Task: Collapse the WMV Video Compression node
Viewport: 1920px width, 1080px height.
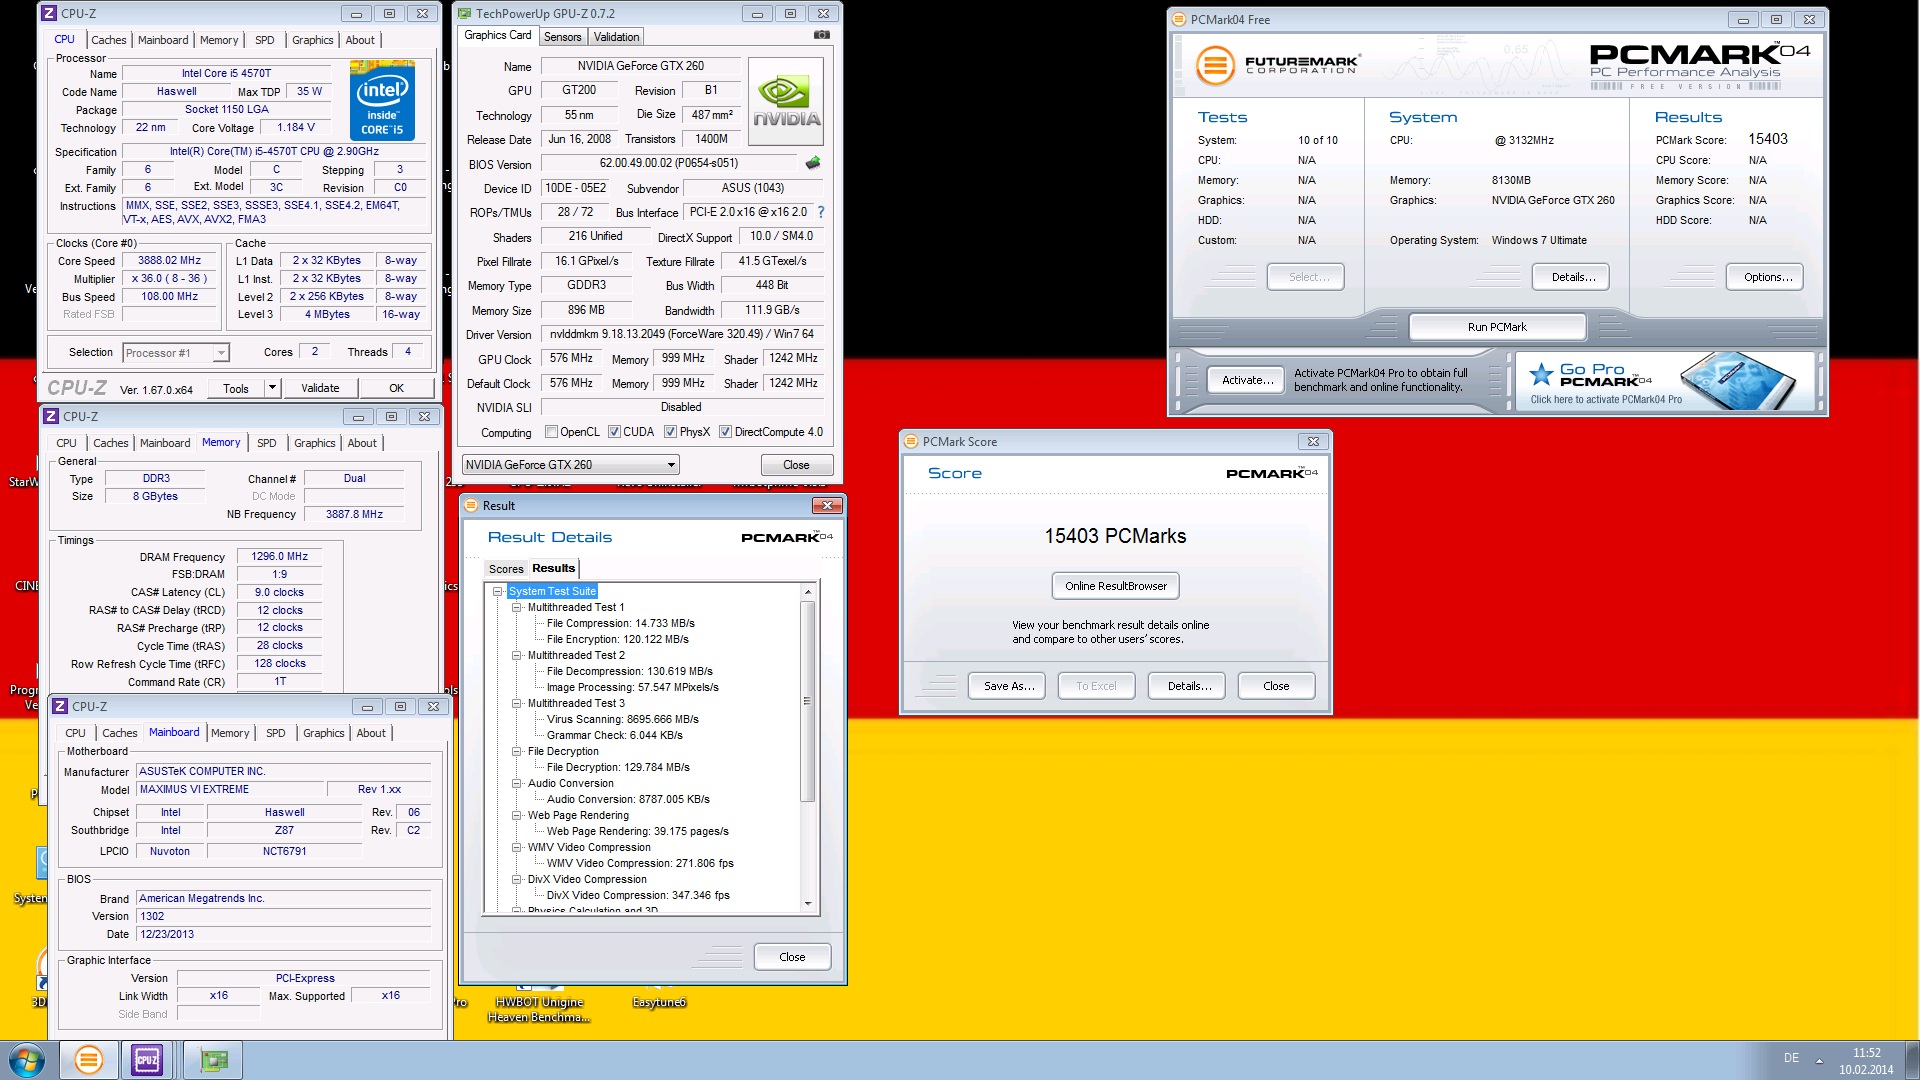Action: (x=517, y=847)
